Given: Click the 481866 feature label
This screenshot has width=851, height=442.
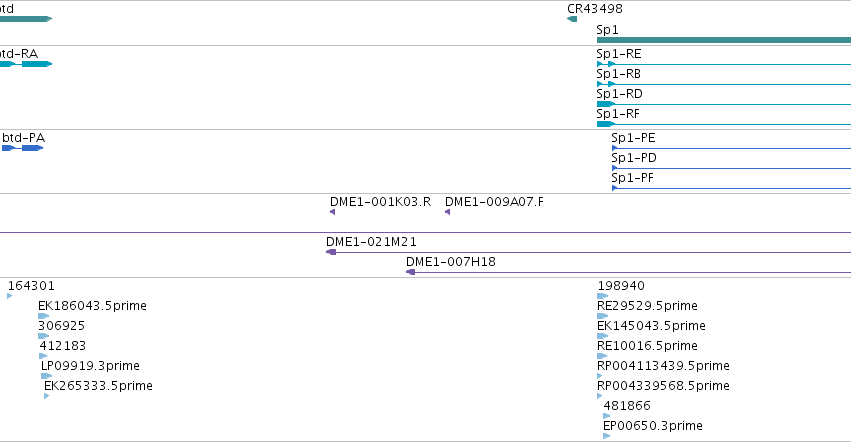Looking at the screenshot, I should click(627, 406).
